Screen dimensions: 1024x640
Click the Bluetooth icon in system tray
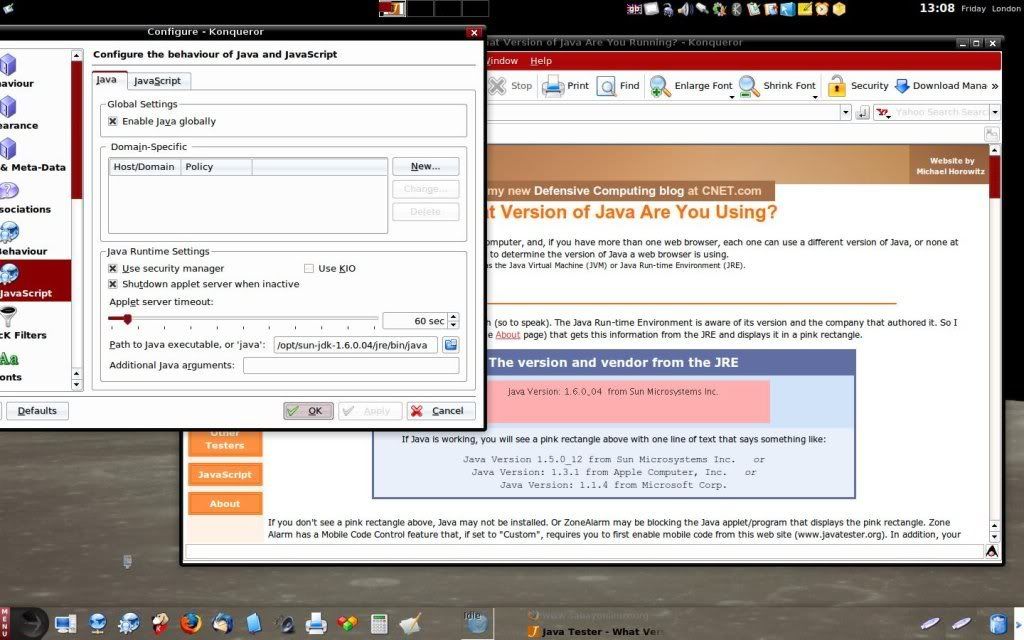(736, 8)
